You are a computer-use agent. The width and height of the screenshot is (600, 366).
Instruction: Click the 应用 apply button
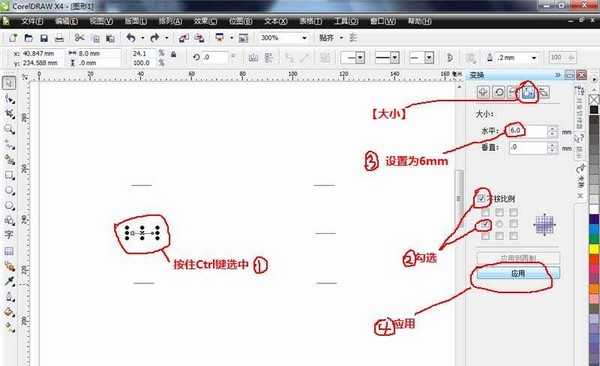(518, 273)
